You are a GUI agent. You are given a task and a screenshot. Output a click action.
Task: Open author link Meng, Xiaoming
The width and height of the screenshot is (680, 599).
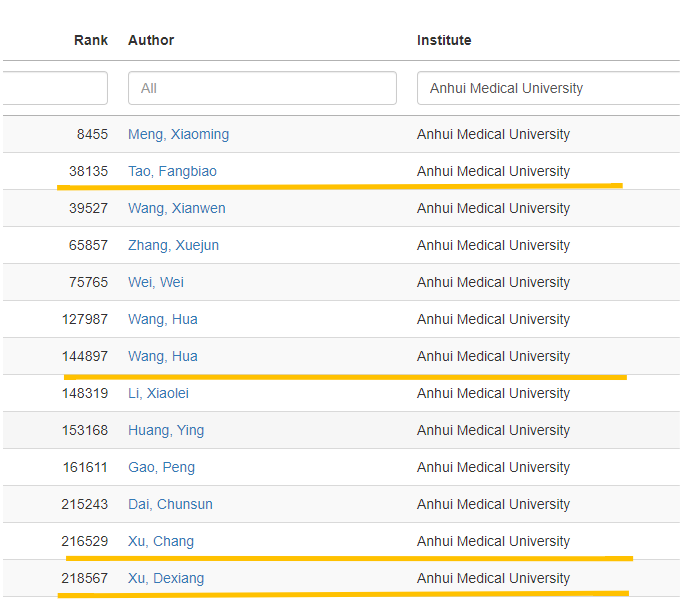click(x=178, y=134)
